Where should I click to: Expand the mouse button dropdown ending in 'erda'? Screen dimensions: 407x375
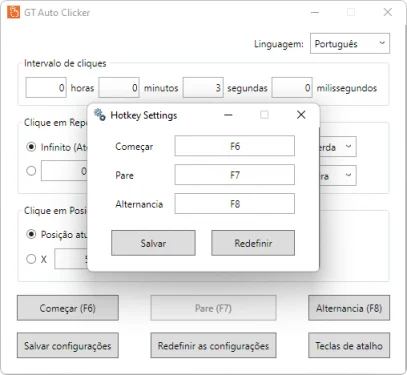(x=338, y=147)
